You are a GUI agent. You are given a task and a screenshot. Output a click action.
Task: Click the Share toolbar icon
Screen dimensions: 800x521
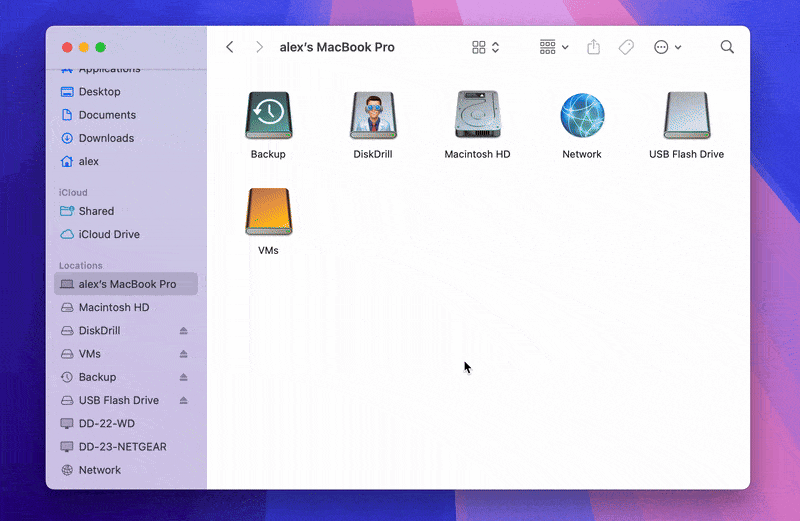pyautogui.click(x=593, y=47)
